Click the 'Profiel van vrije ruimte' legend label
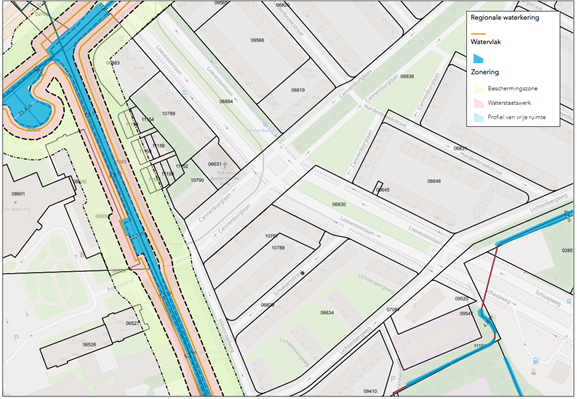Viewport: 577px width, 399px height. coord(517,117)
